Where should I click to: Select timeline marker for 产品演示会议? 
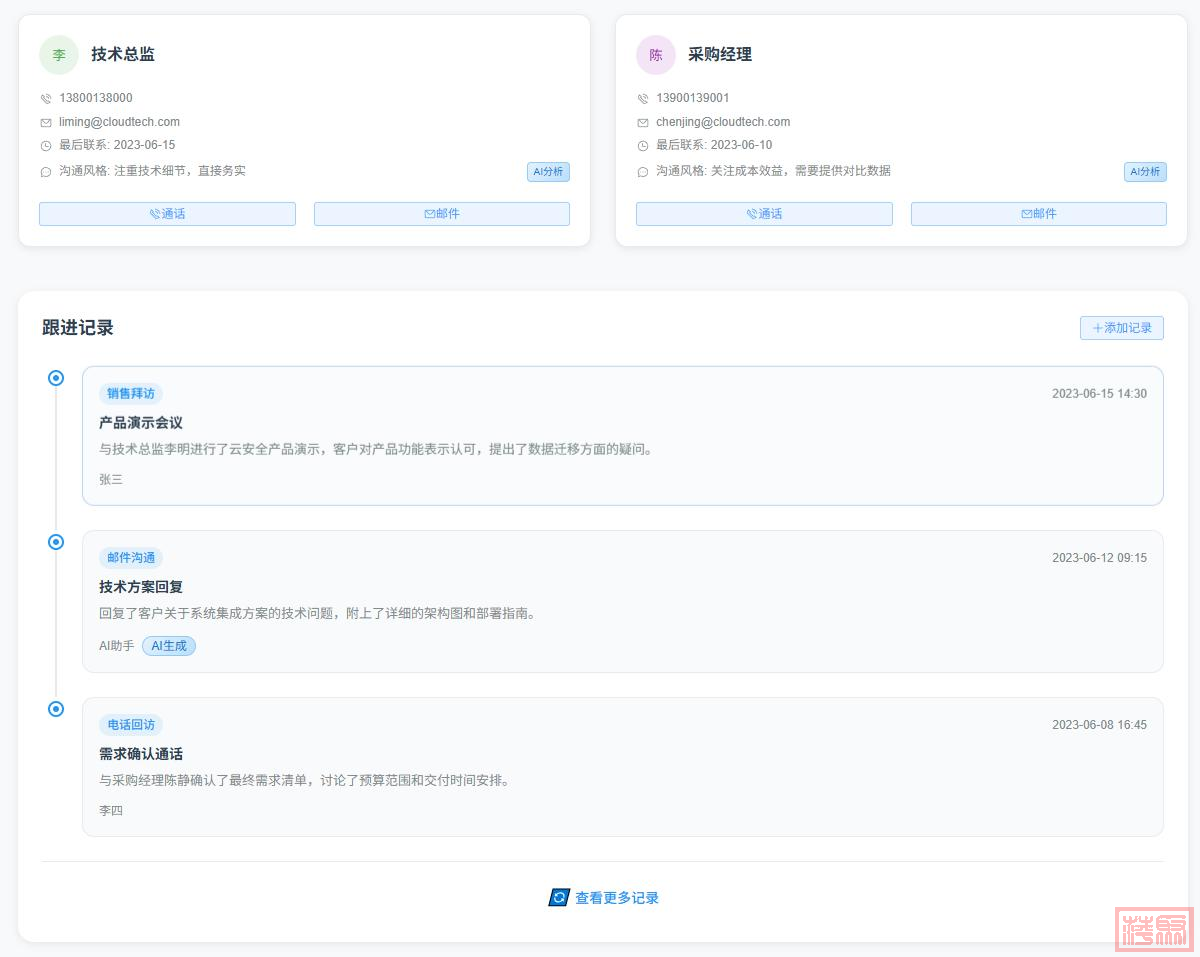pyautogui.click(x=56, y=378)
